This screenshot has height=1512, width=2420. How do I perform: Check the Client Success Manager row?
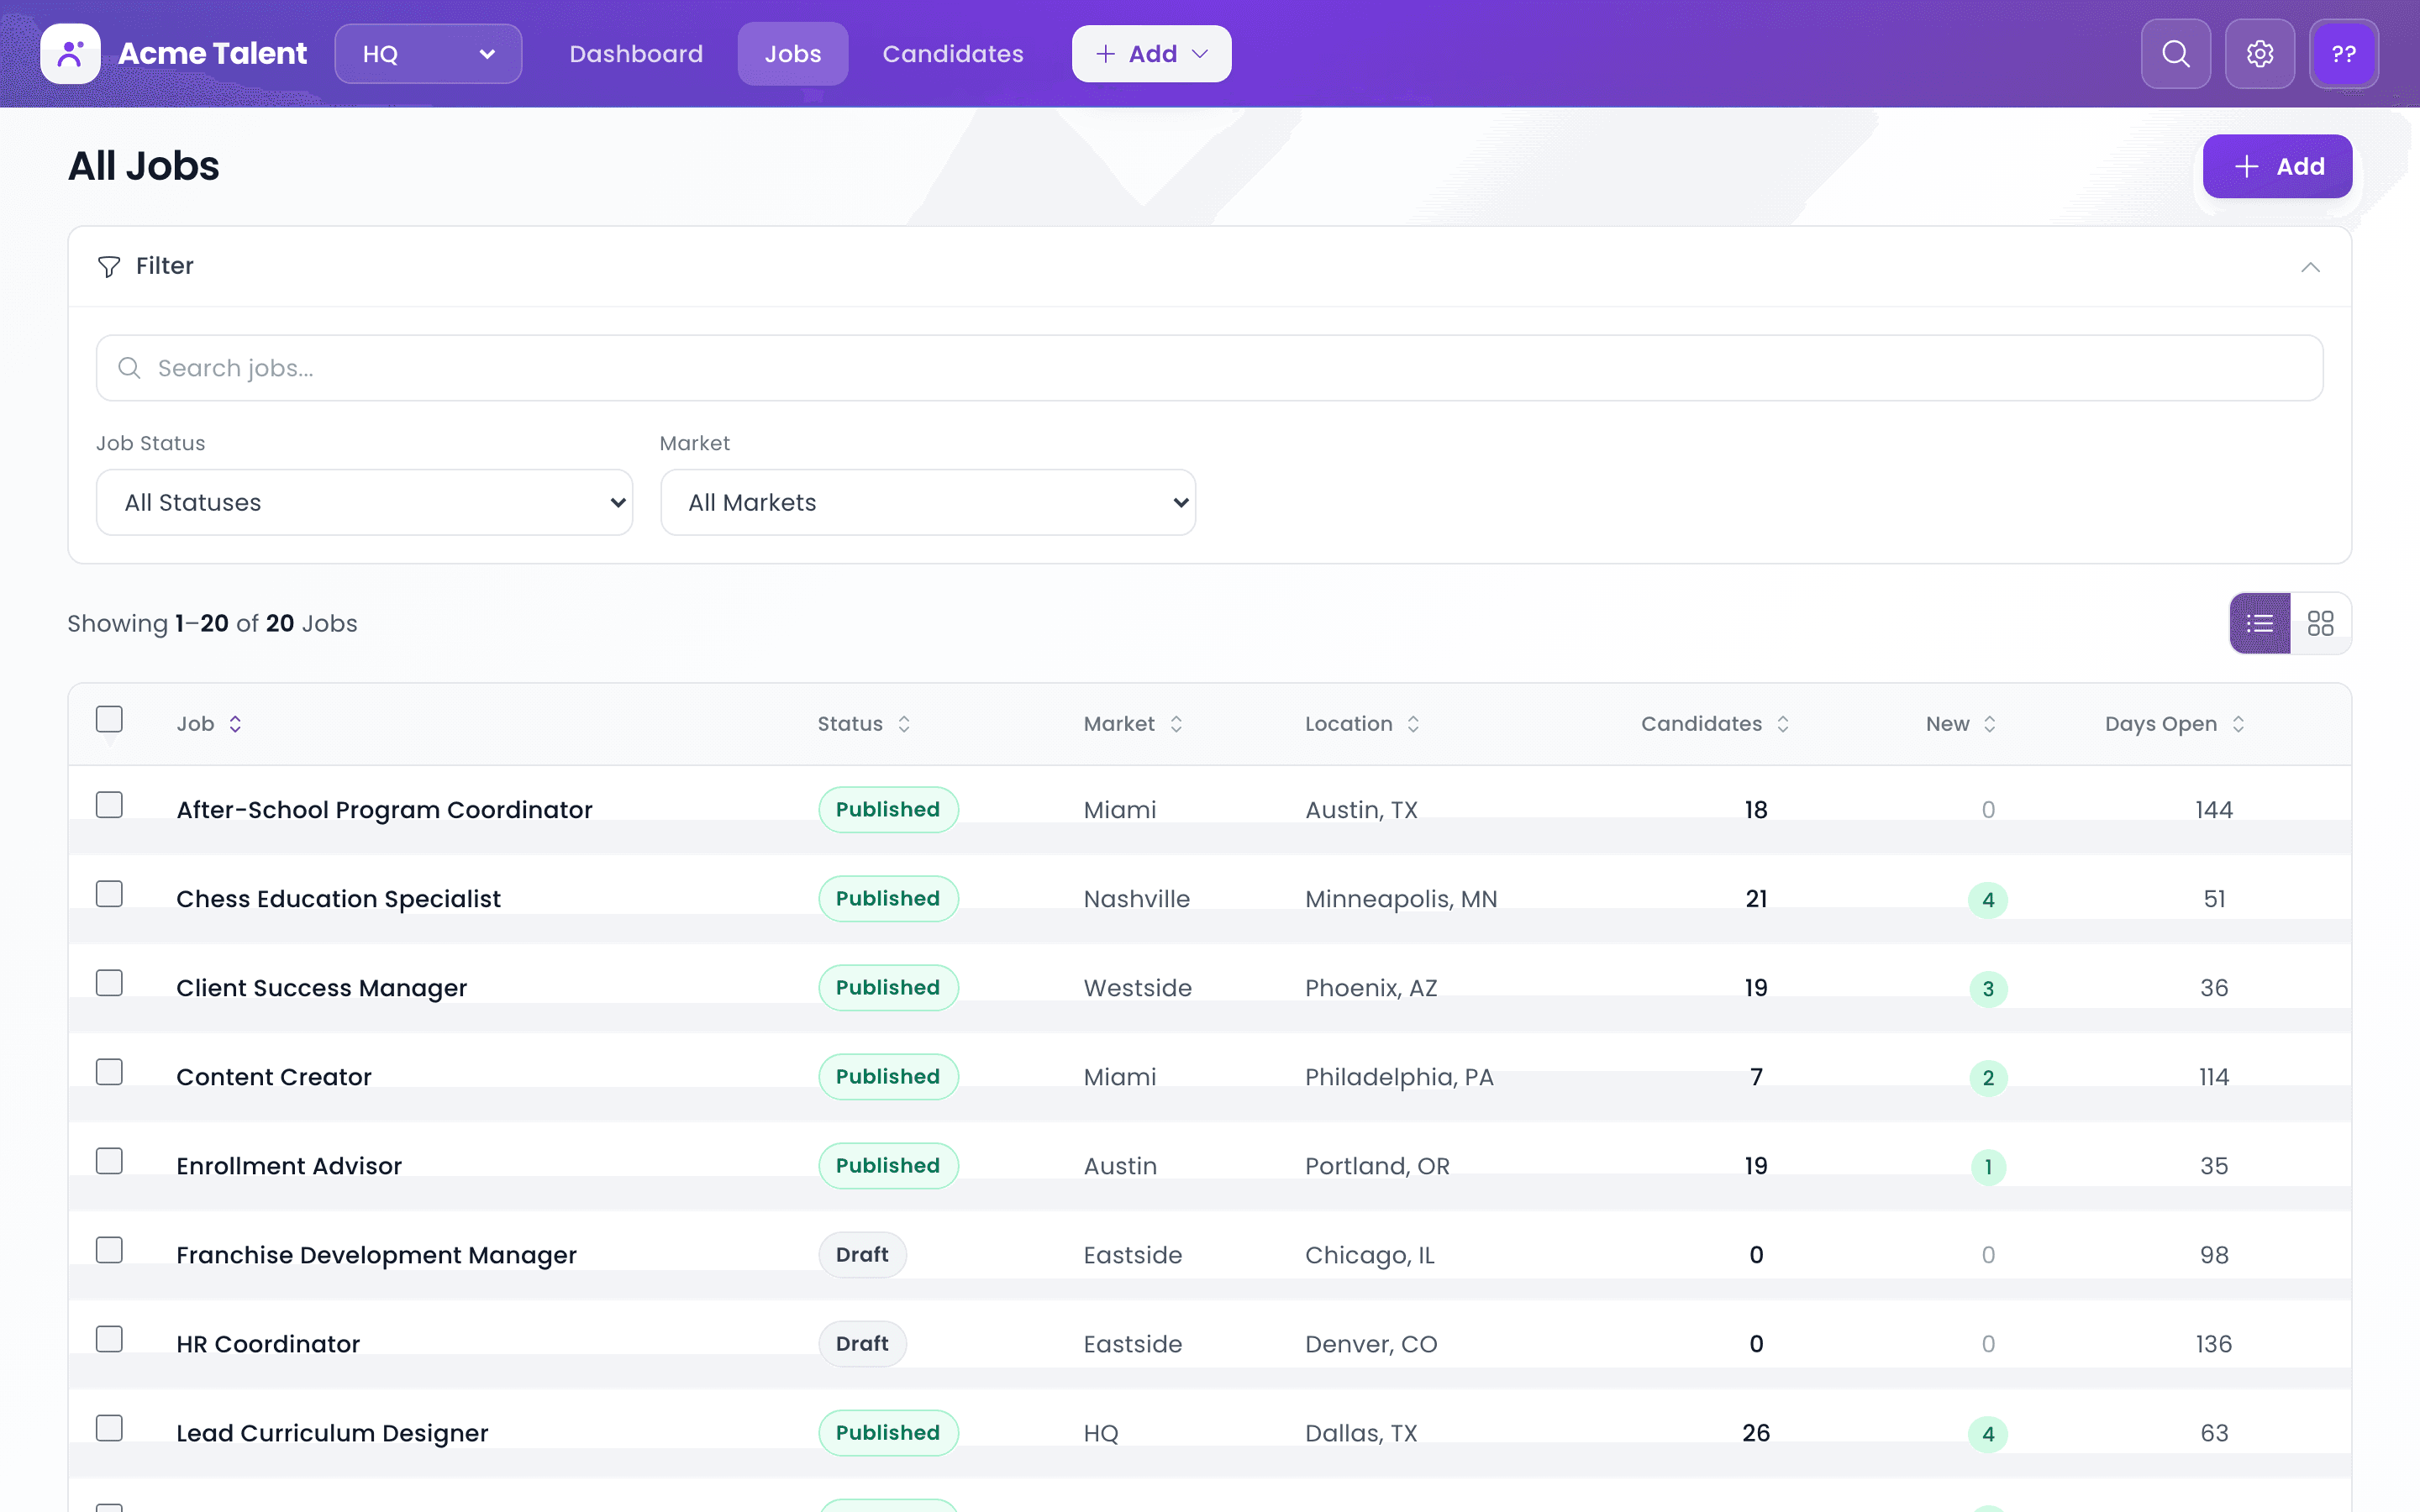tap(109, 982)
